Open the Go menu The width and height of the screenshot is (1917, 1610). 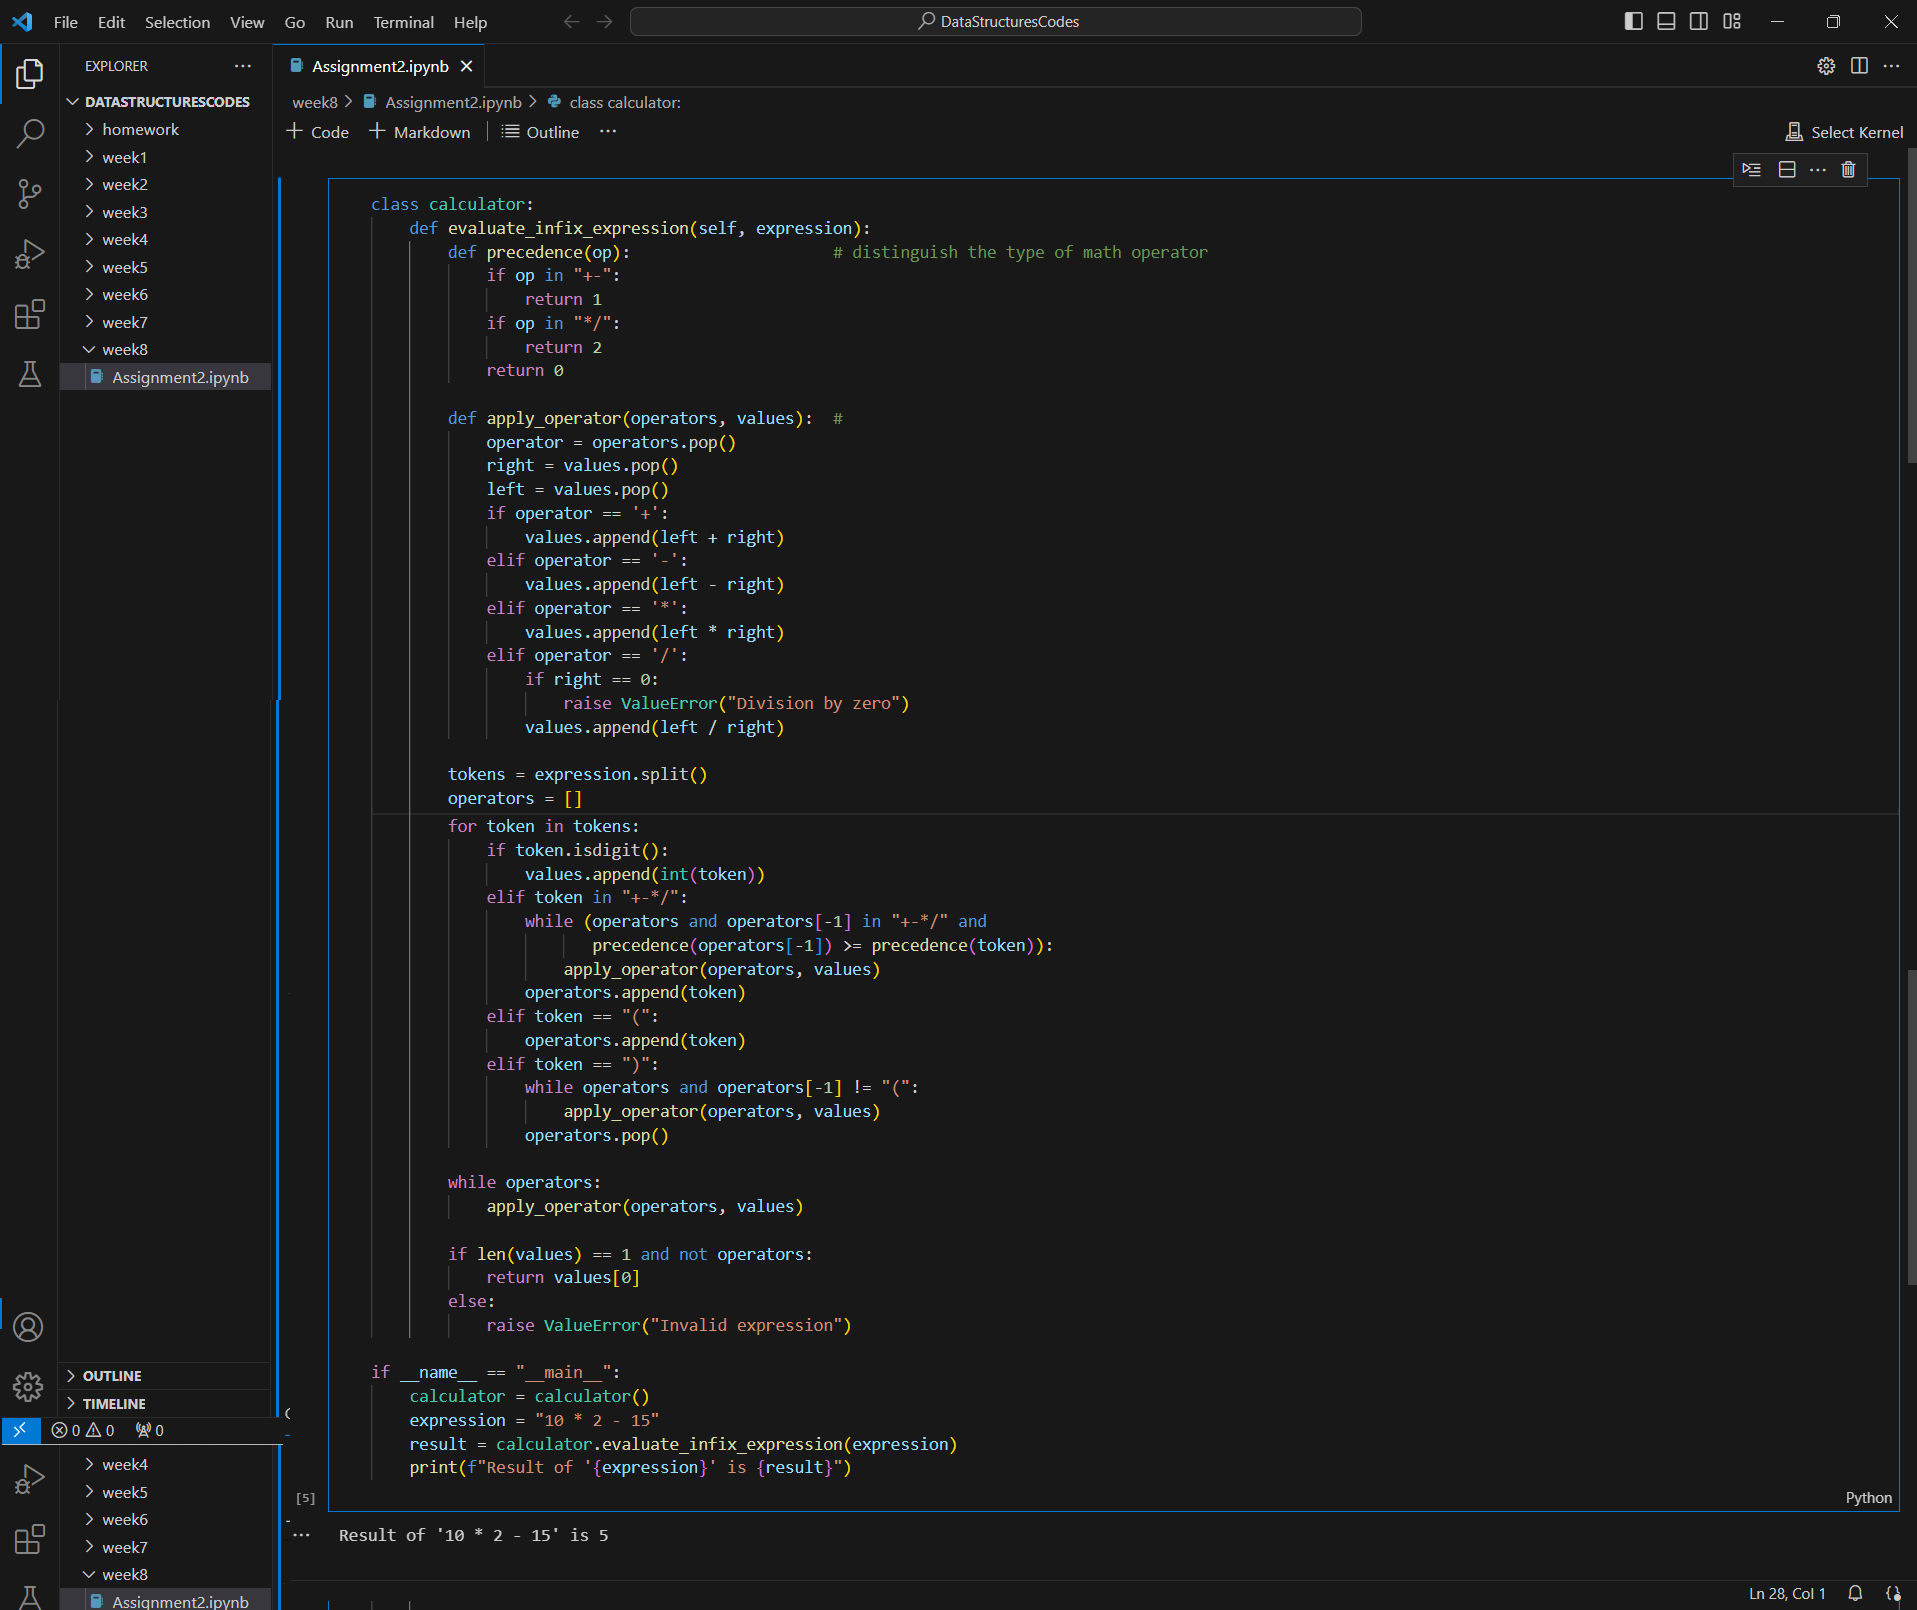pos(295,22)
